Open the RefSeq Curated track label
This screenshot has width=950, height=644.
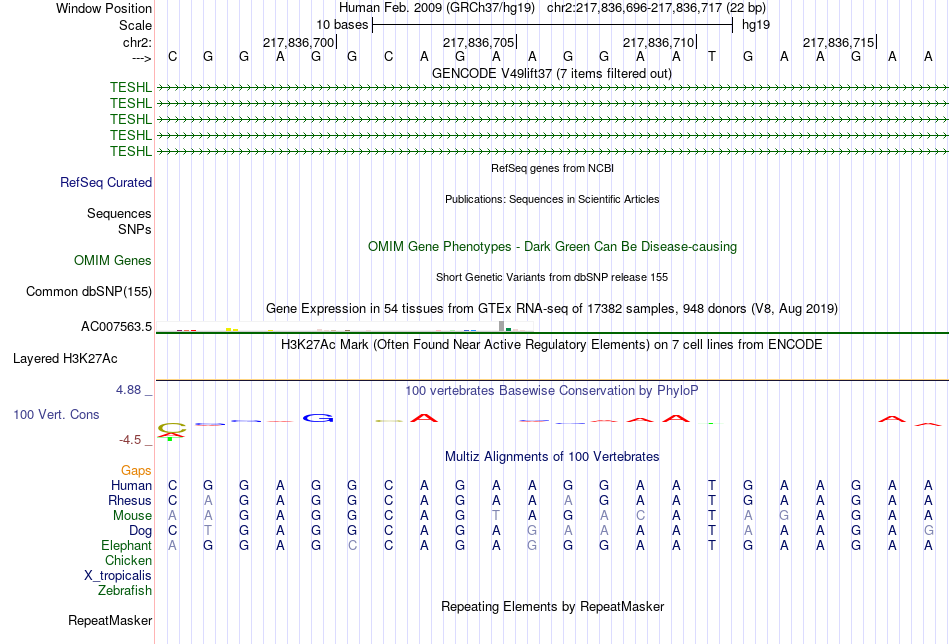point(106,182)
